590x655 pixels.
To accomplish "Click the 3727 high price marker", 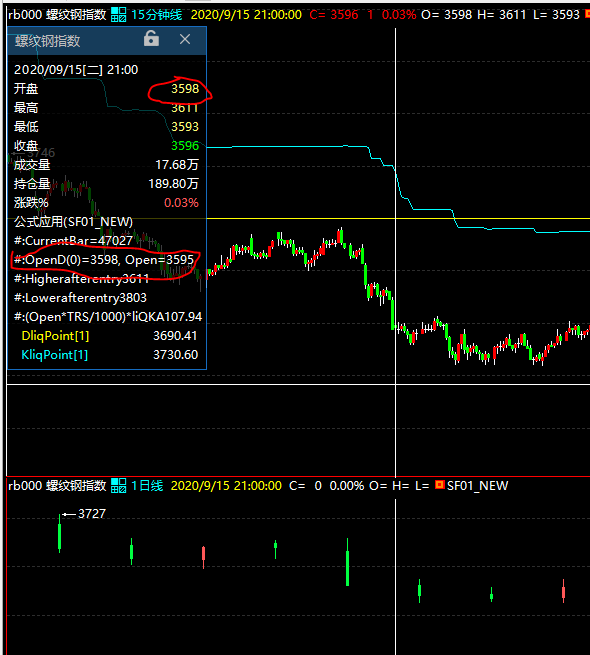I will click(92, 514).
